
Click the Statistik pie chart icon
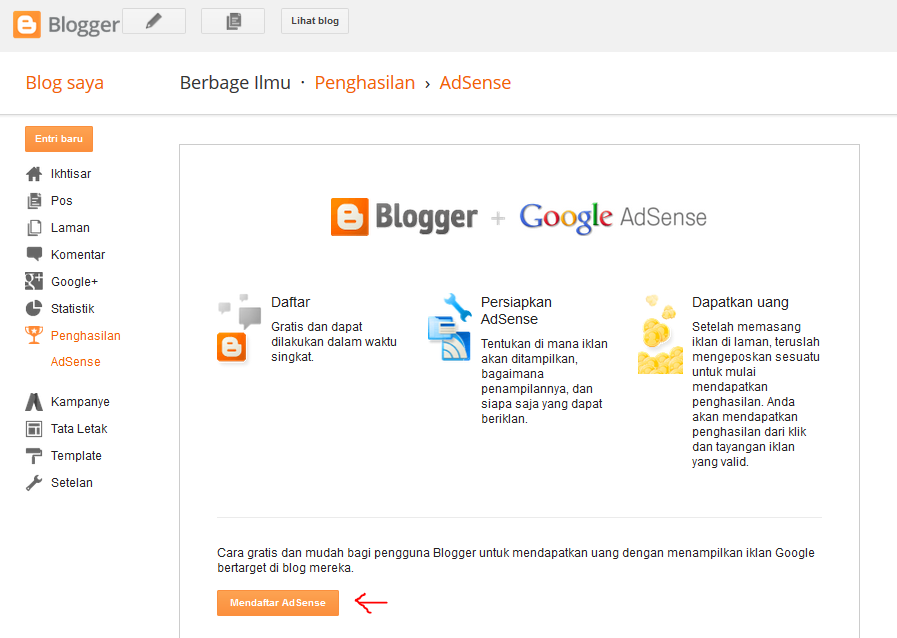click(x=34, y=308)
